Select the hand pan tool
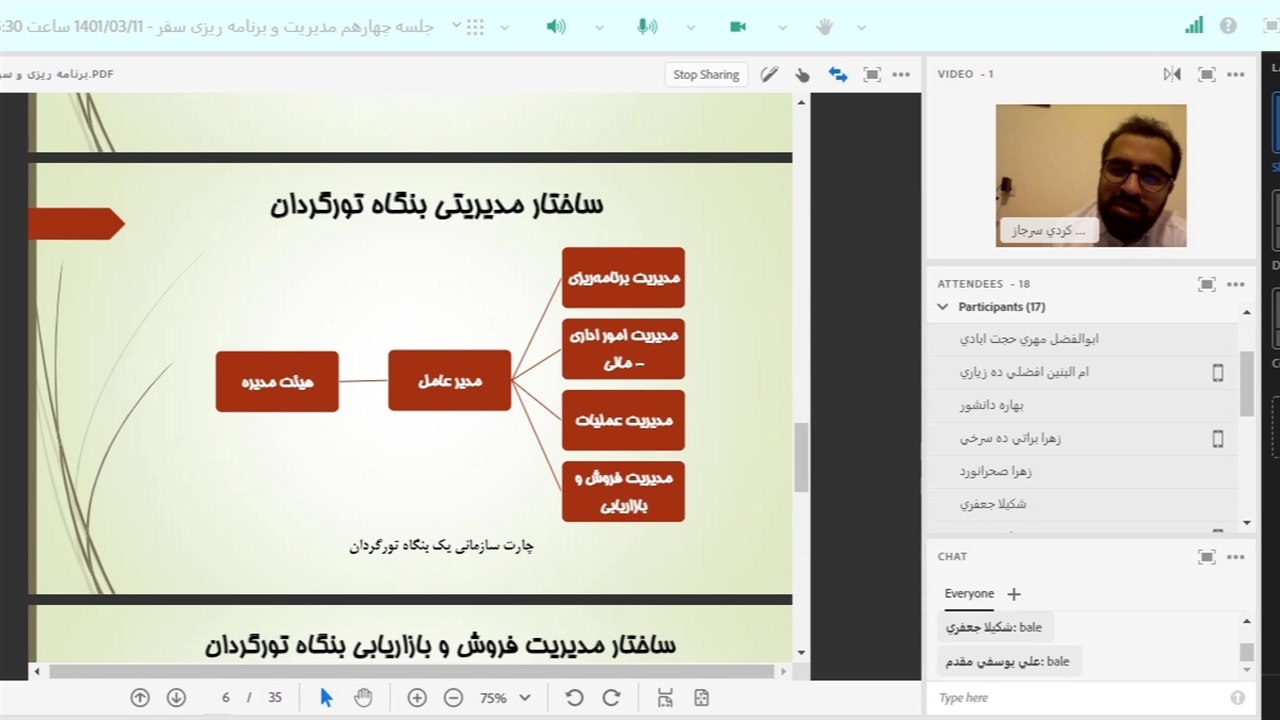This screenshot has height=720, width=1280. (x=363, y=698)
